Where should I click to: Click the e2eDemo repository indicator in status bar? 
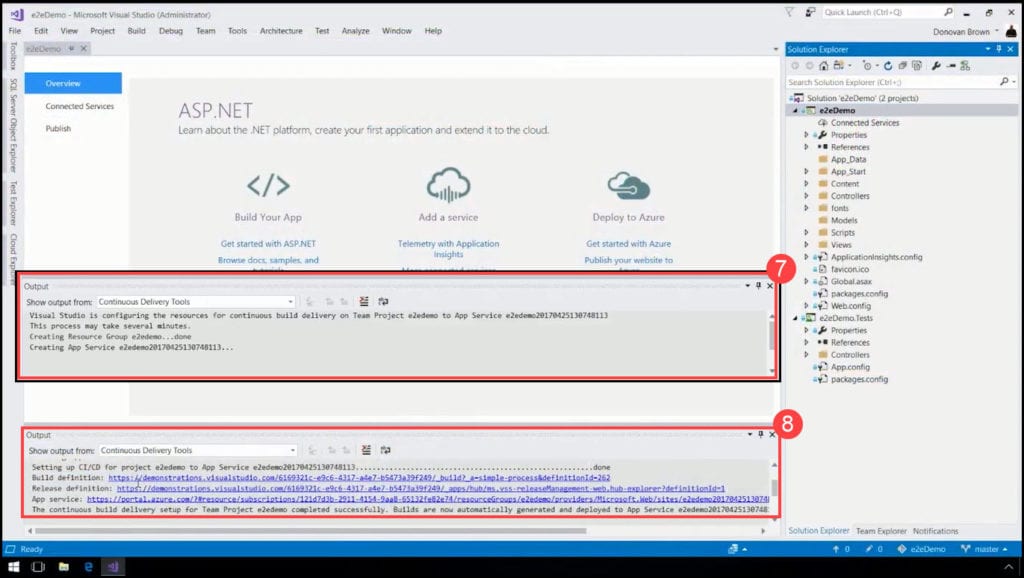pyautogui.click(x=921, y=549)
